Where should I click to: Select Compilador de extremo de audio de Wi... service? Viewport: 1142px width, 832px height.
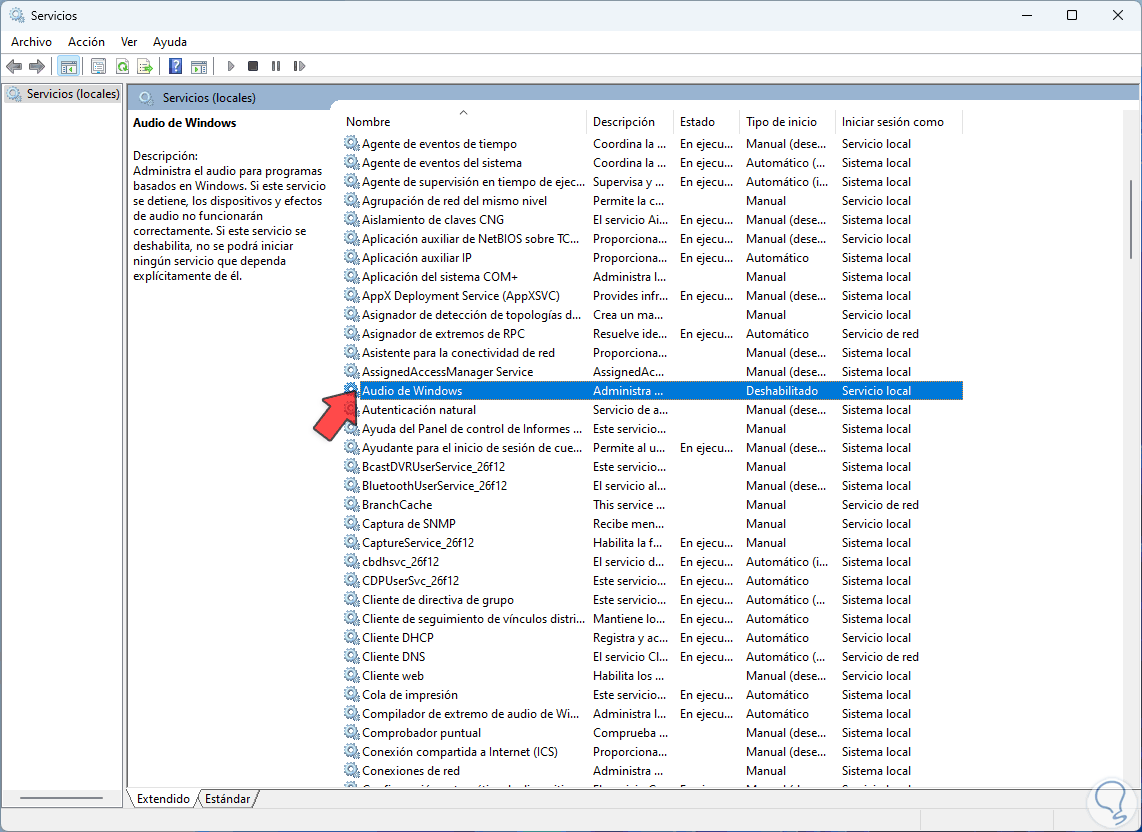653,713
